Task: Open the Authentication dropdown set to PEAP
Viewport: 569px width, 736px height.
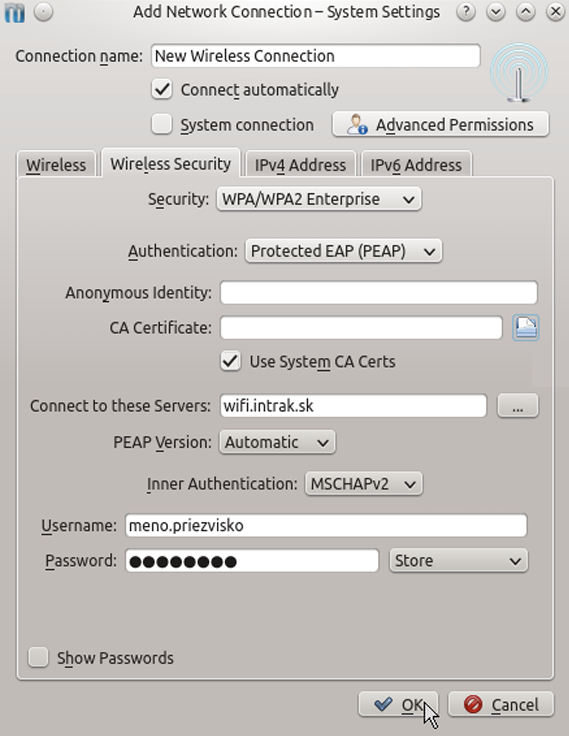Action: 343,251
